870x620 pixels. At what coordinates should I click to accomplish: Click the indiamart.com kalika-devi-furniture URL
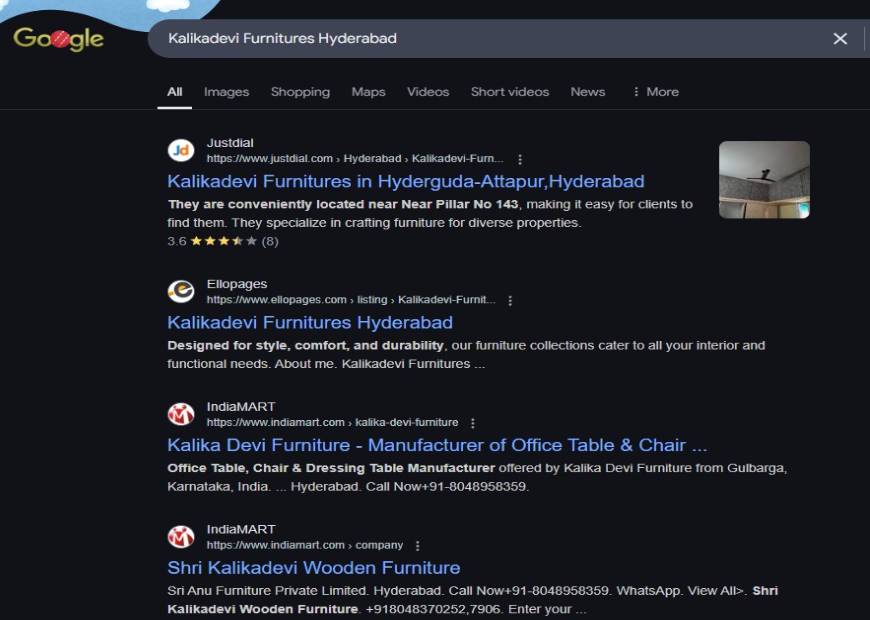[x=332, y=422]
